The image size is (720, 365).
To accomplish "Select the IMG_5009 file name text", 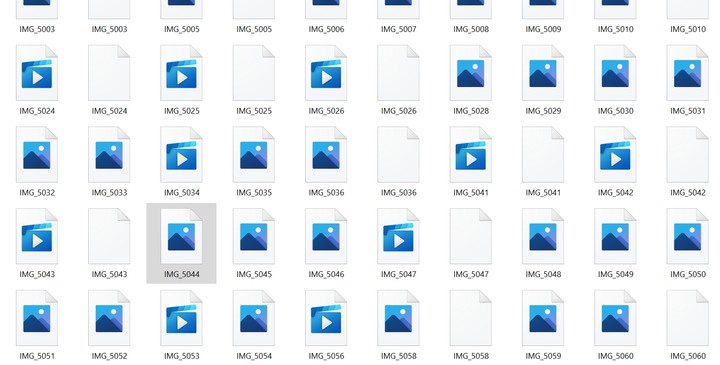I will (x=543, y=29).
